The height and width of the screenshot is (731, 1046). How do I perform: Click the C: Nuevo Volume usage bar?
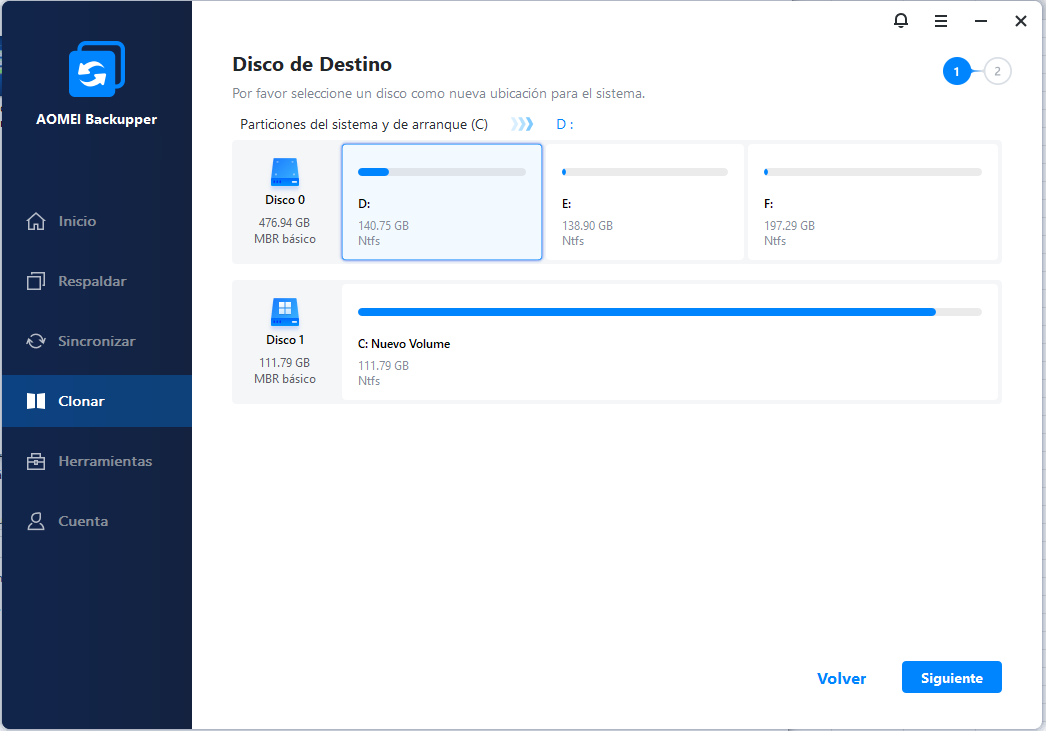pos(670,312)
